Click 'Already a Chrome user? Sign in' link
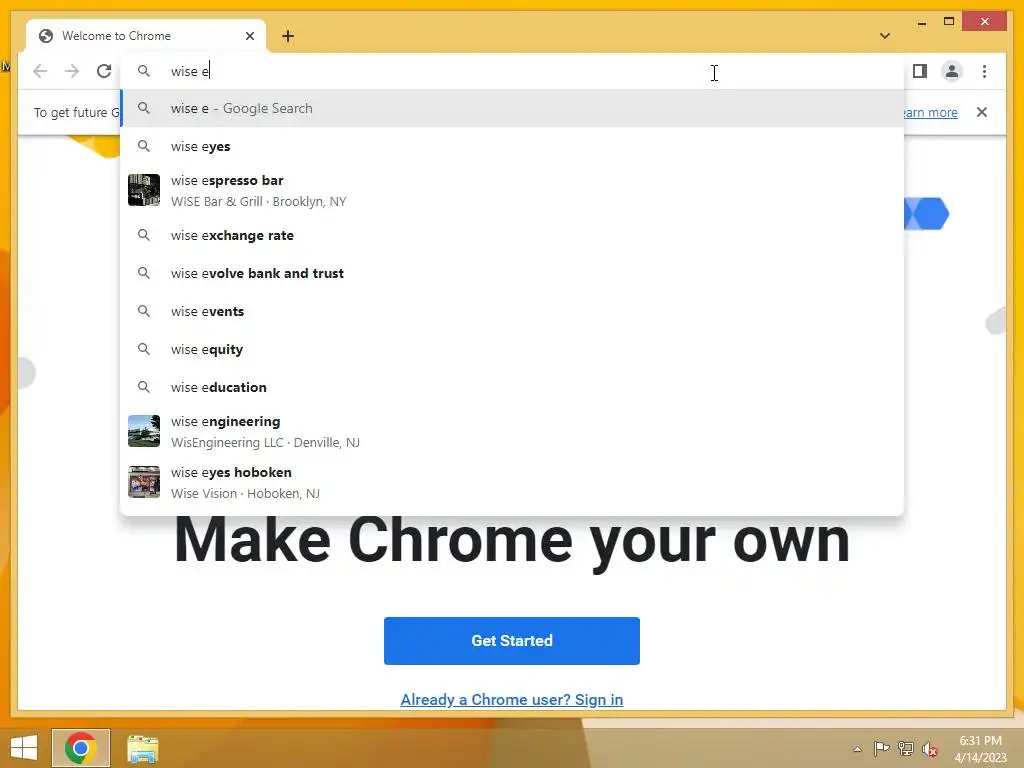1024x768 pixels. click(x=512, y=699)
